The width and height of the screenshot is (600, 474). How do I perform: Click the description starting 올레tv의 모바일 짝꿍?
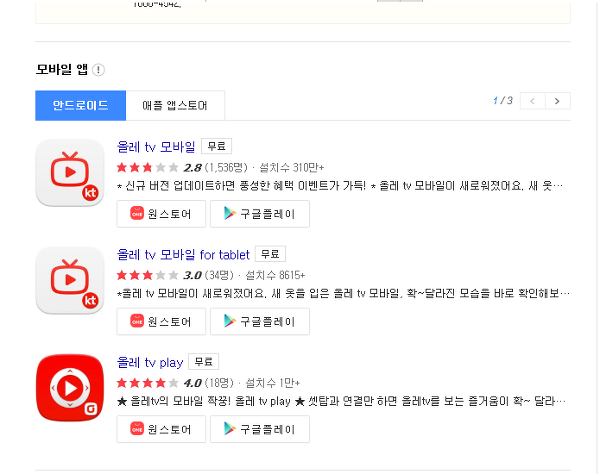[x=341, y=402]
